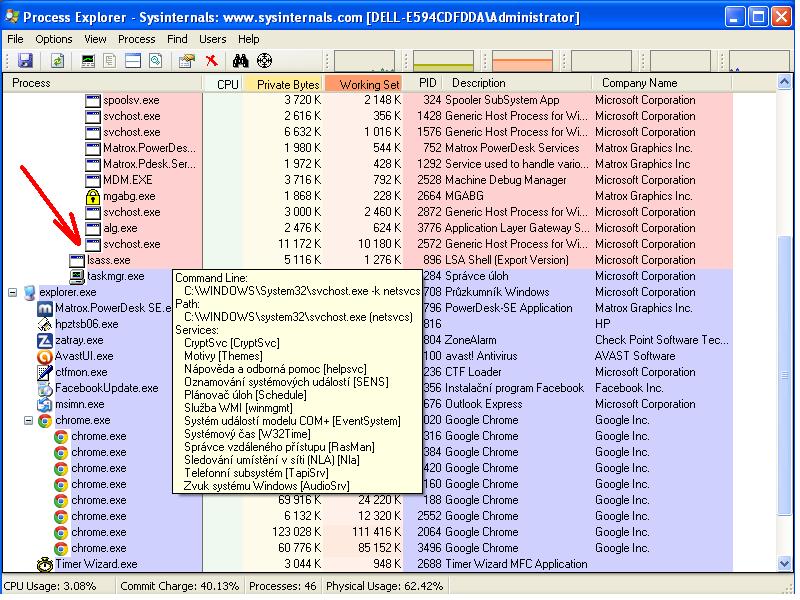Open the Users menu
The width and height of the screenshot is (800, 600).
point(213,39)
